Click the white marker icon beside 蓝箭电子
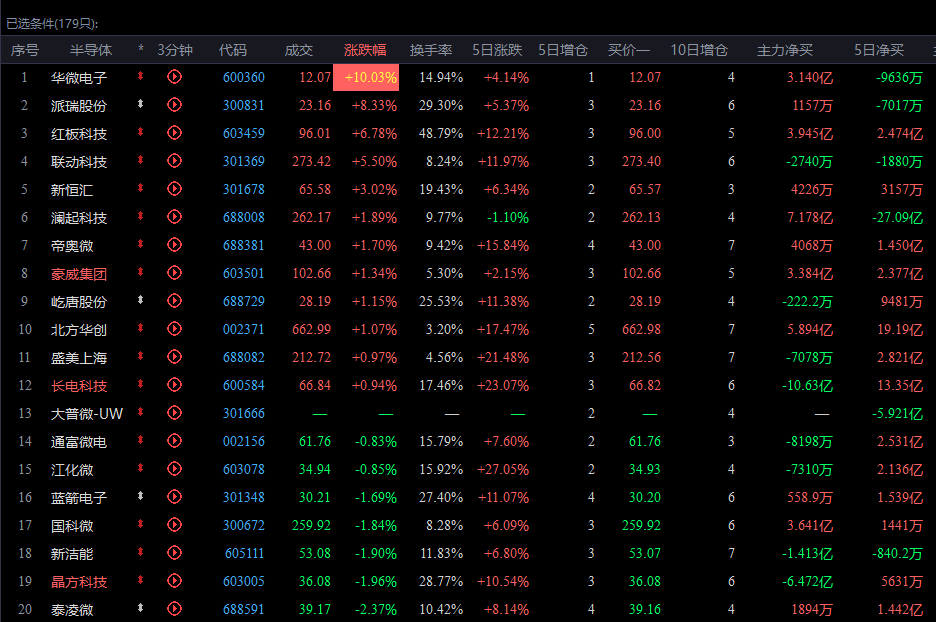The image size is (936, 622). tap(140, 496)
